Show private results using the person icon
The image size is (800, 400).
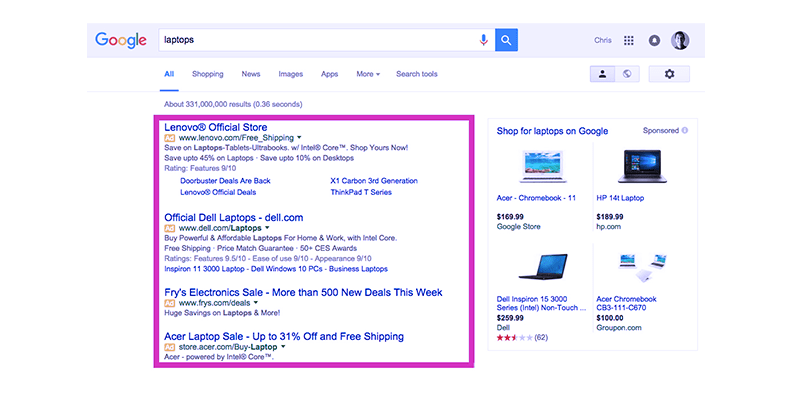point(603,74)
